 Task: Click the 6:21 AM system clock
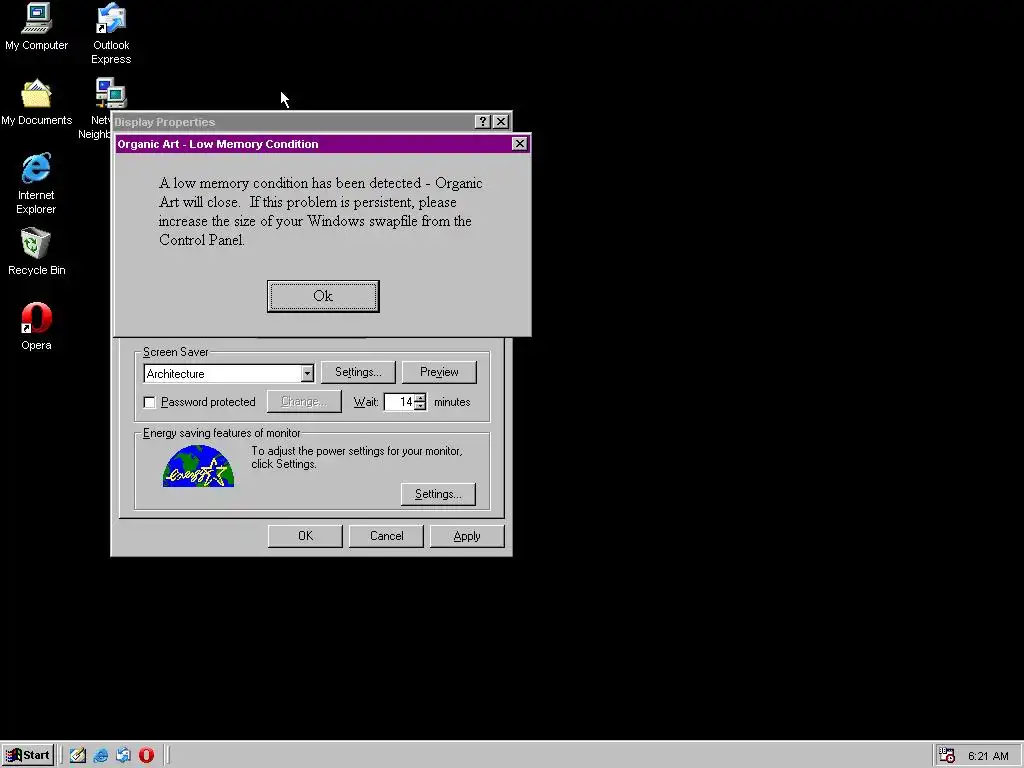point(988,756)
